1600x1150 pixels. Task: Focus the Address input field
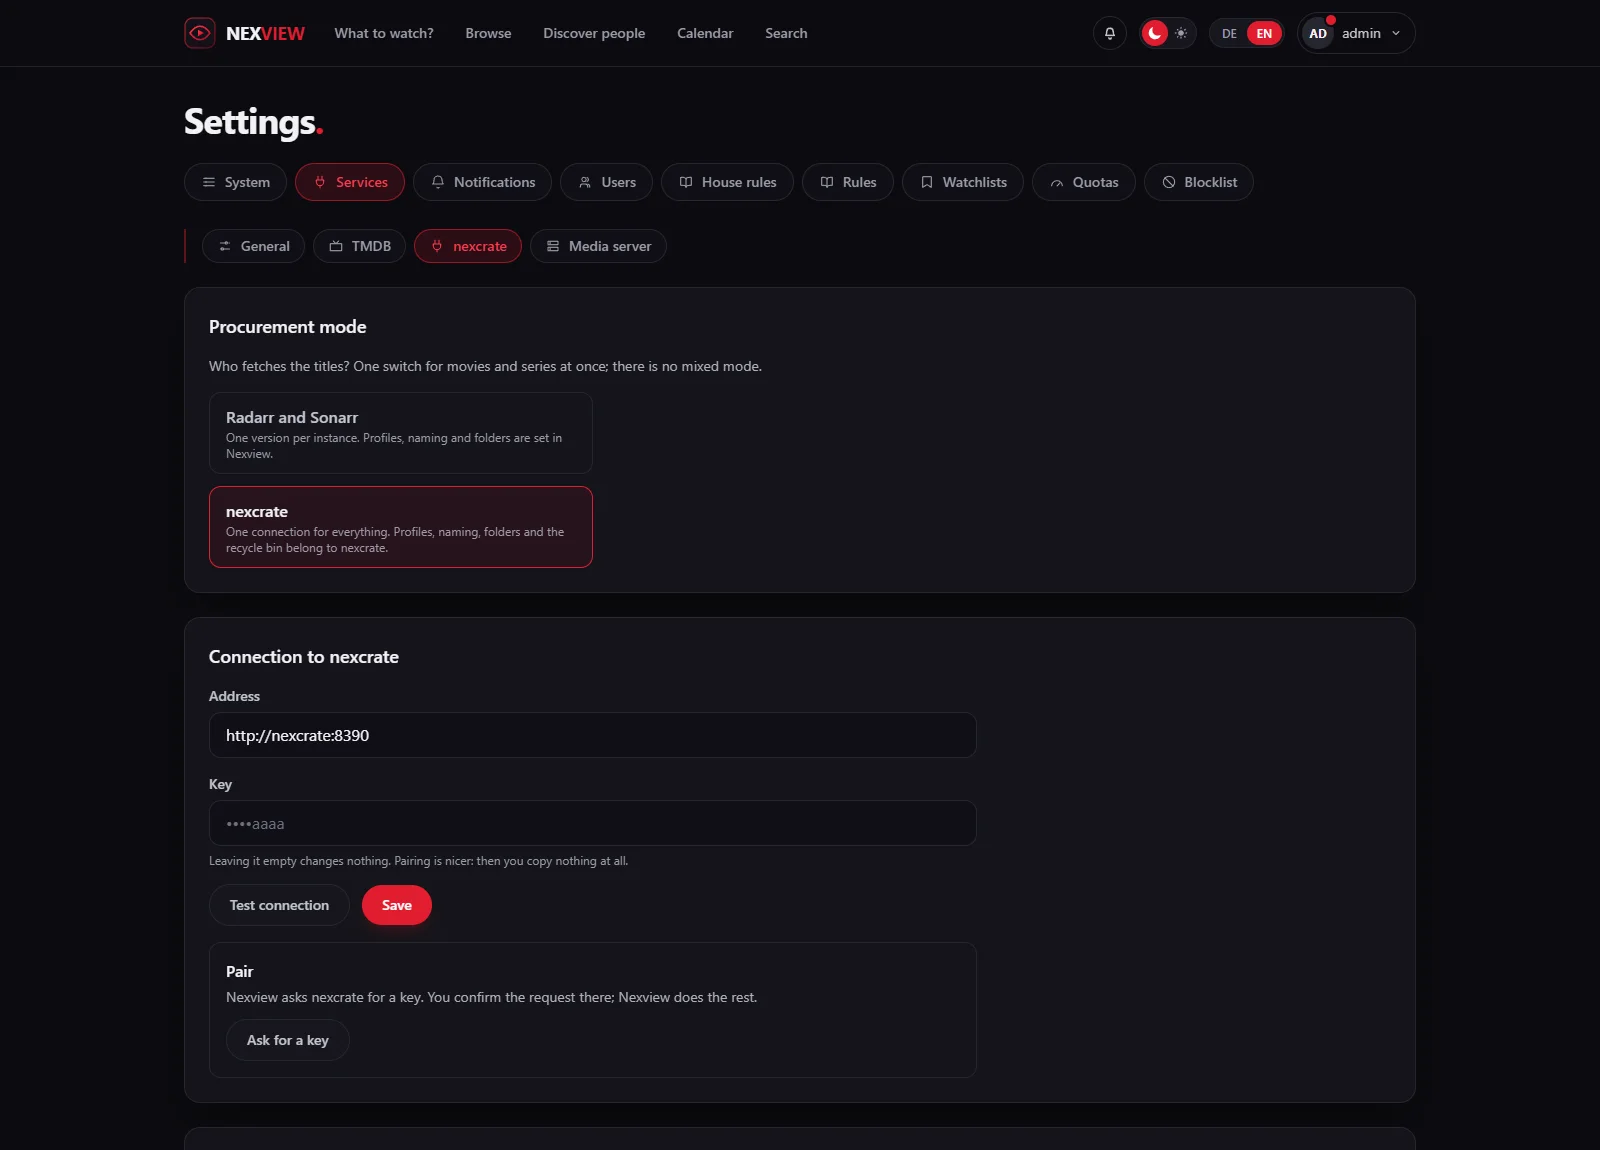593,735
